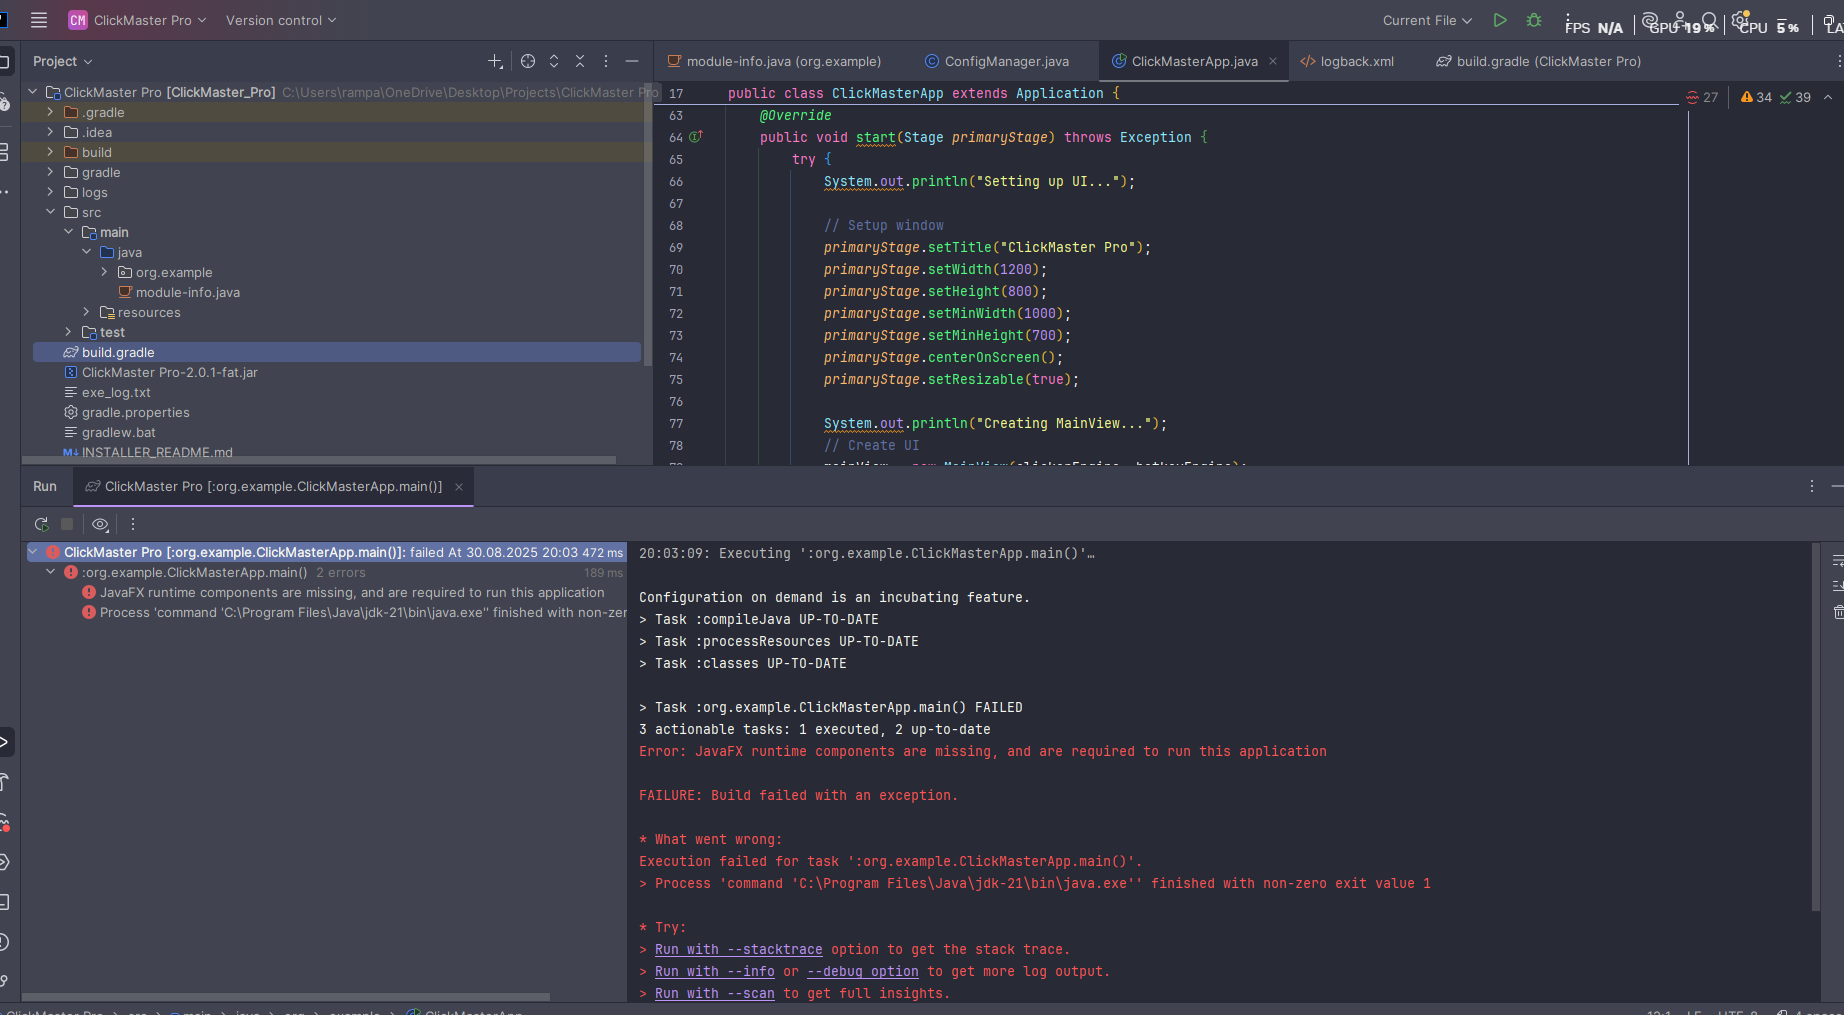The width and height of the screenshot is (1844, 1015).
Task: Open Run tool window options menu
Action: [x=1812, y=486]
